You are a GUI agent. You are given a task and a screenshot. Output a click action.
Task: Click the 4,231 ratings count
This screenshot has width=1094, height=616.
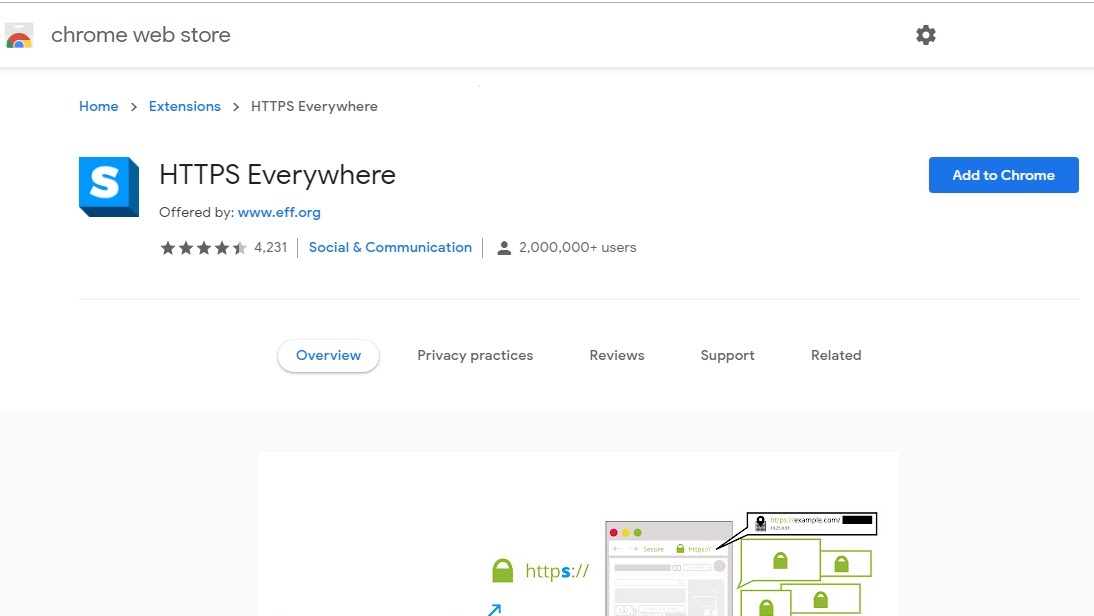271,248
